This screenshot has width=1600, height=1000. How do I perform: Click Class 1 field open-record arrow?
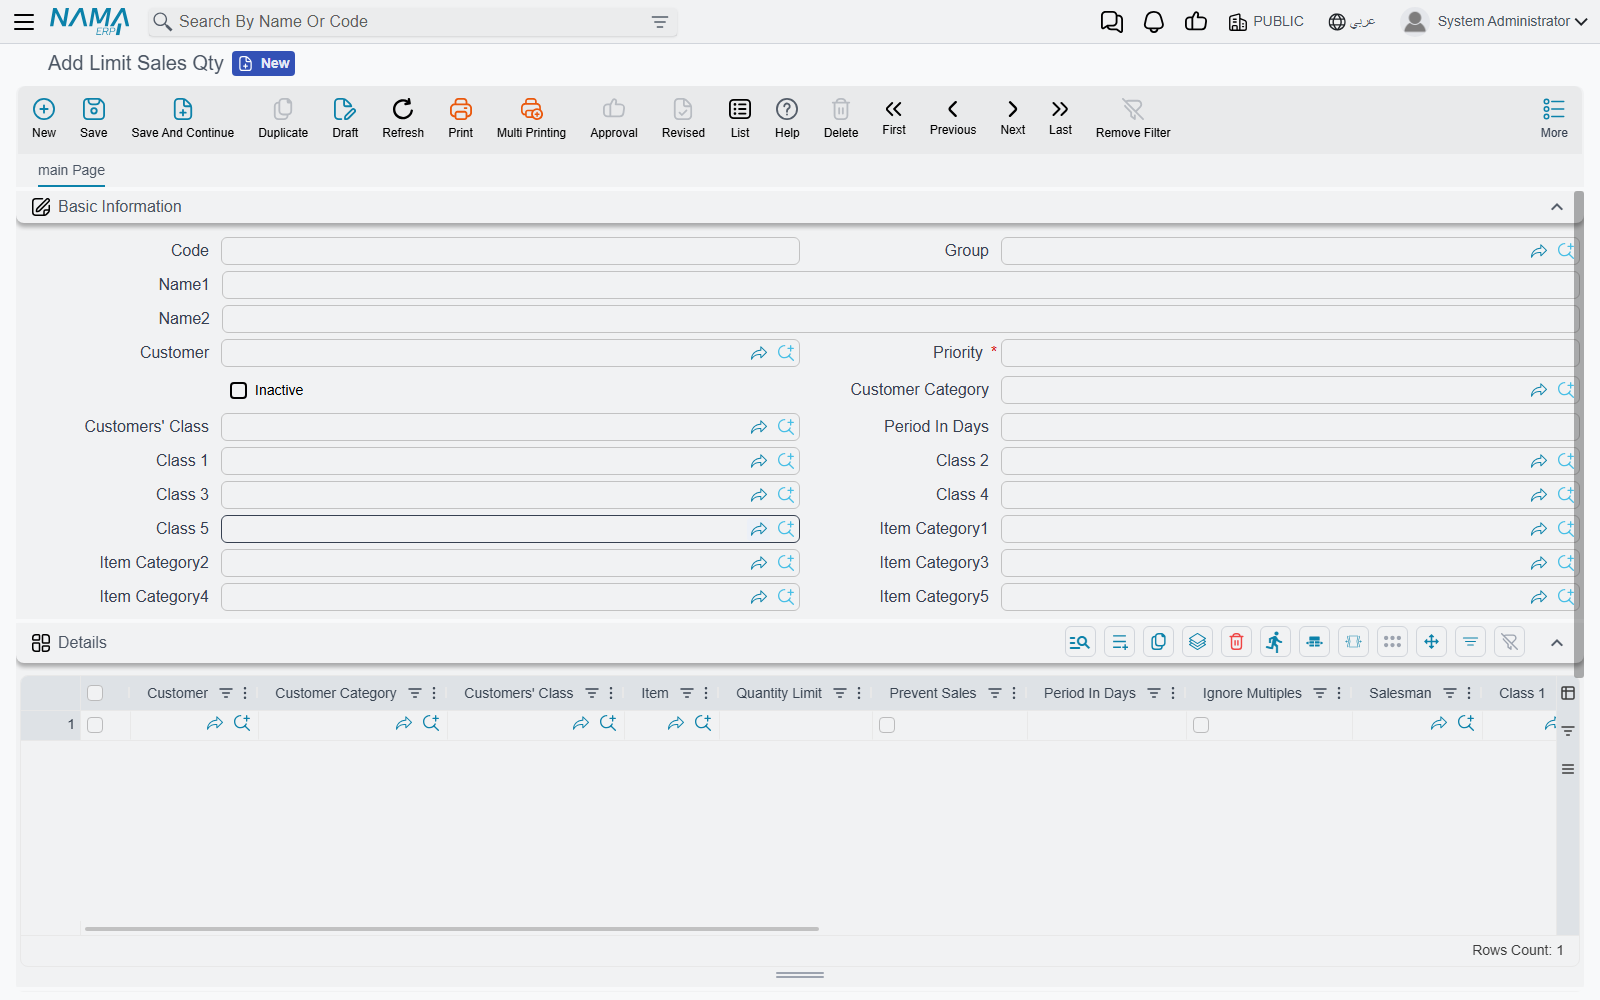click(x=759, y=461)
